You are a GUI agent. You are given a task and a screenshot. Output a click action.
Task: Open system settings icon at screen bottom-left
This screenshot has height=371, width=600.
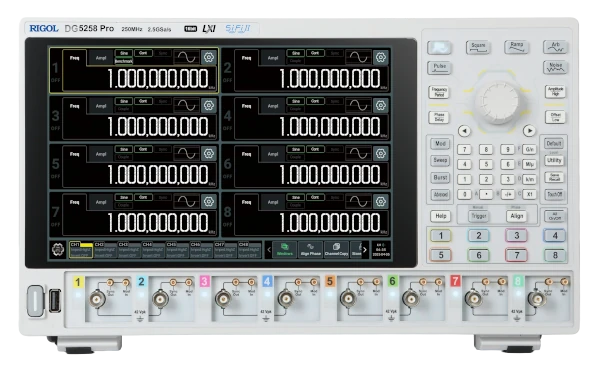(58, 250)
